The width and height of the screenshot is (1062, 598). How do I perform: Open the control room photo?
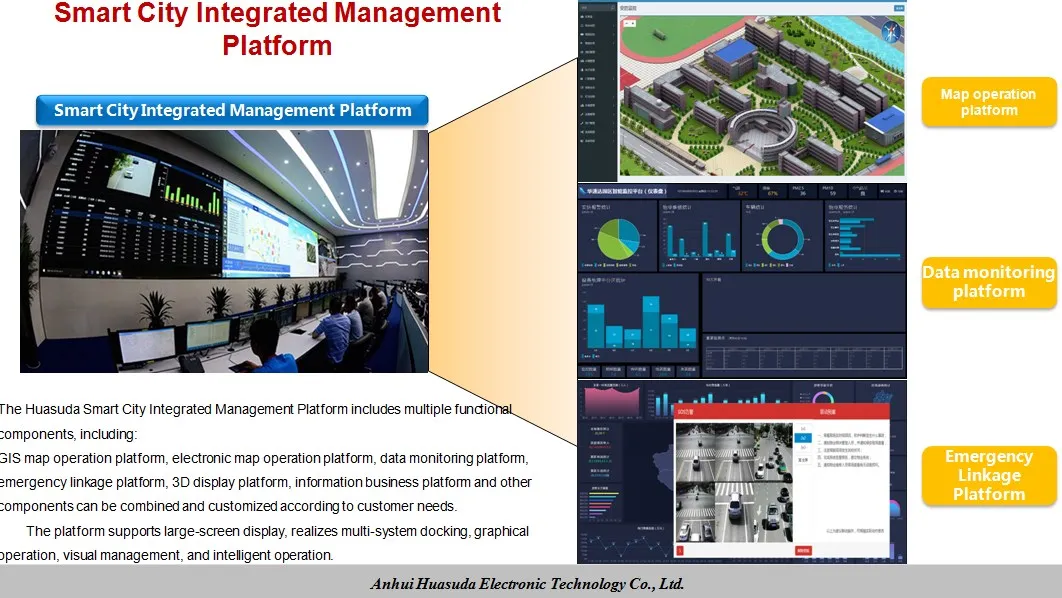tap(224, 251)
